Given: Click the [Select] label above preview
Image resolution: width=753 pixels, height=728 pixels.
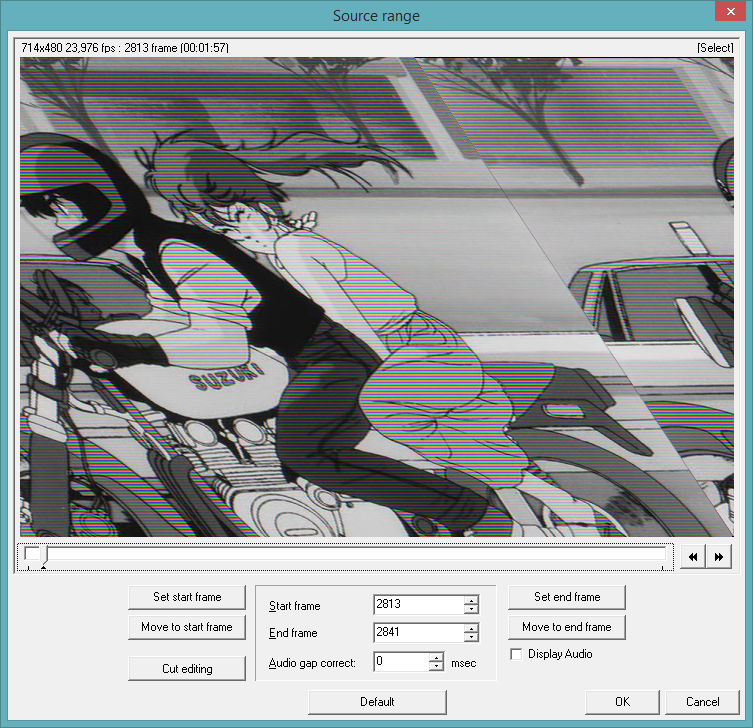Looking at the screenshot, I should point(715,48).
